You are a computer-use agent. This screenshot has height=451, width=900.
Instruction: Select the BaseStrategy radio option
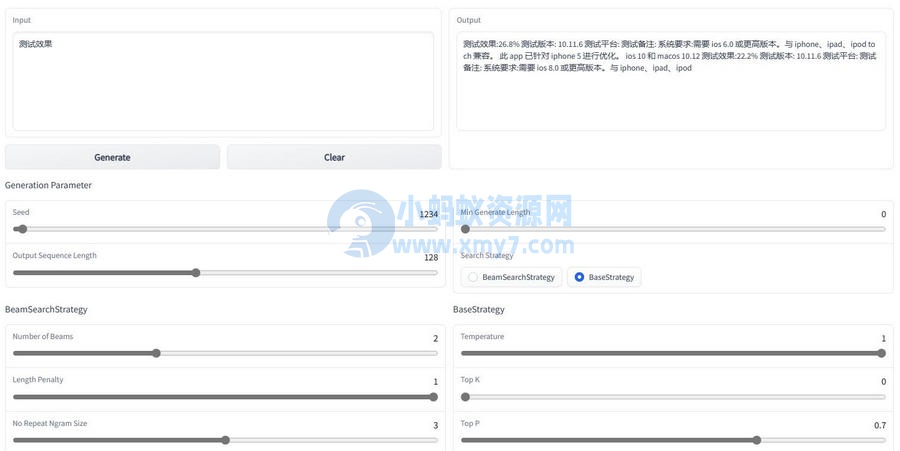(x=604, y=277)
